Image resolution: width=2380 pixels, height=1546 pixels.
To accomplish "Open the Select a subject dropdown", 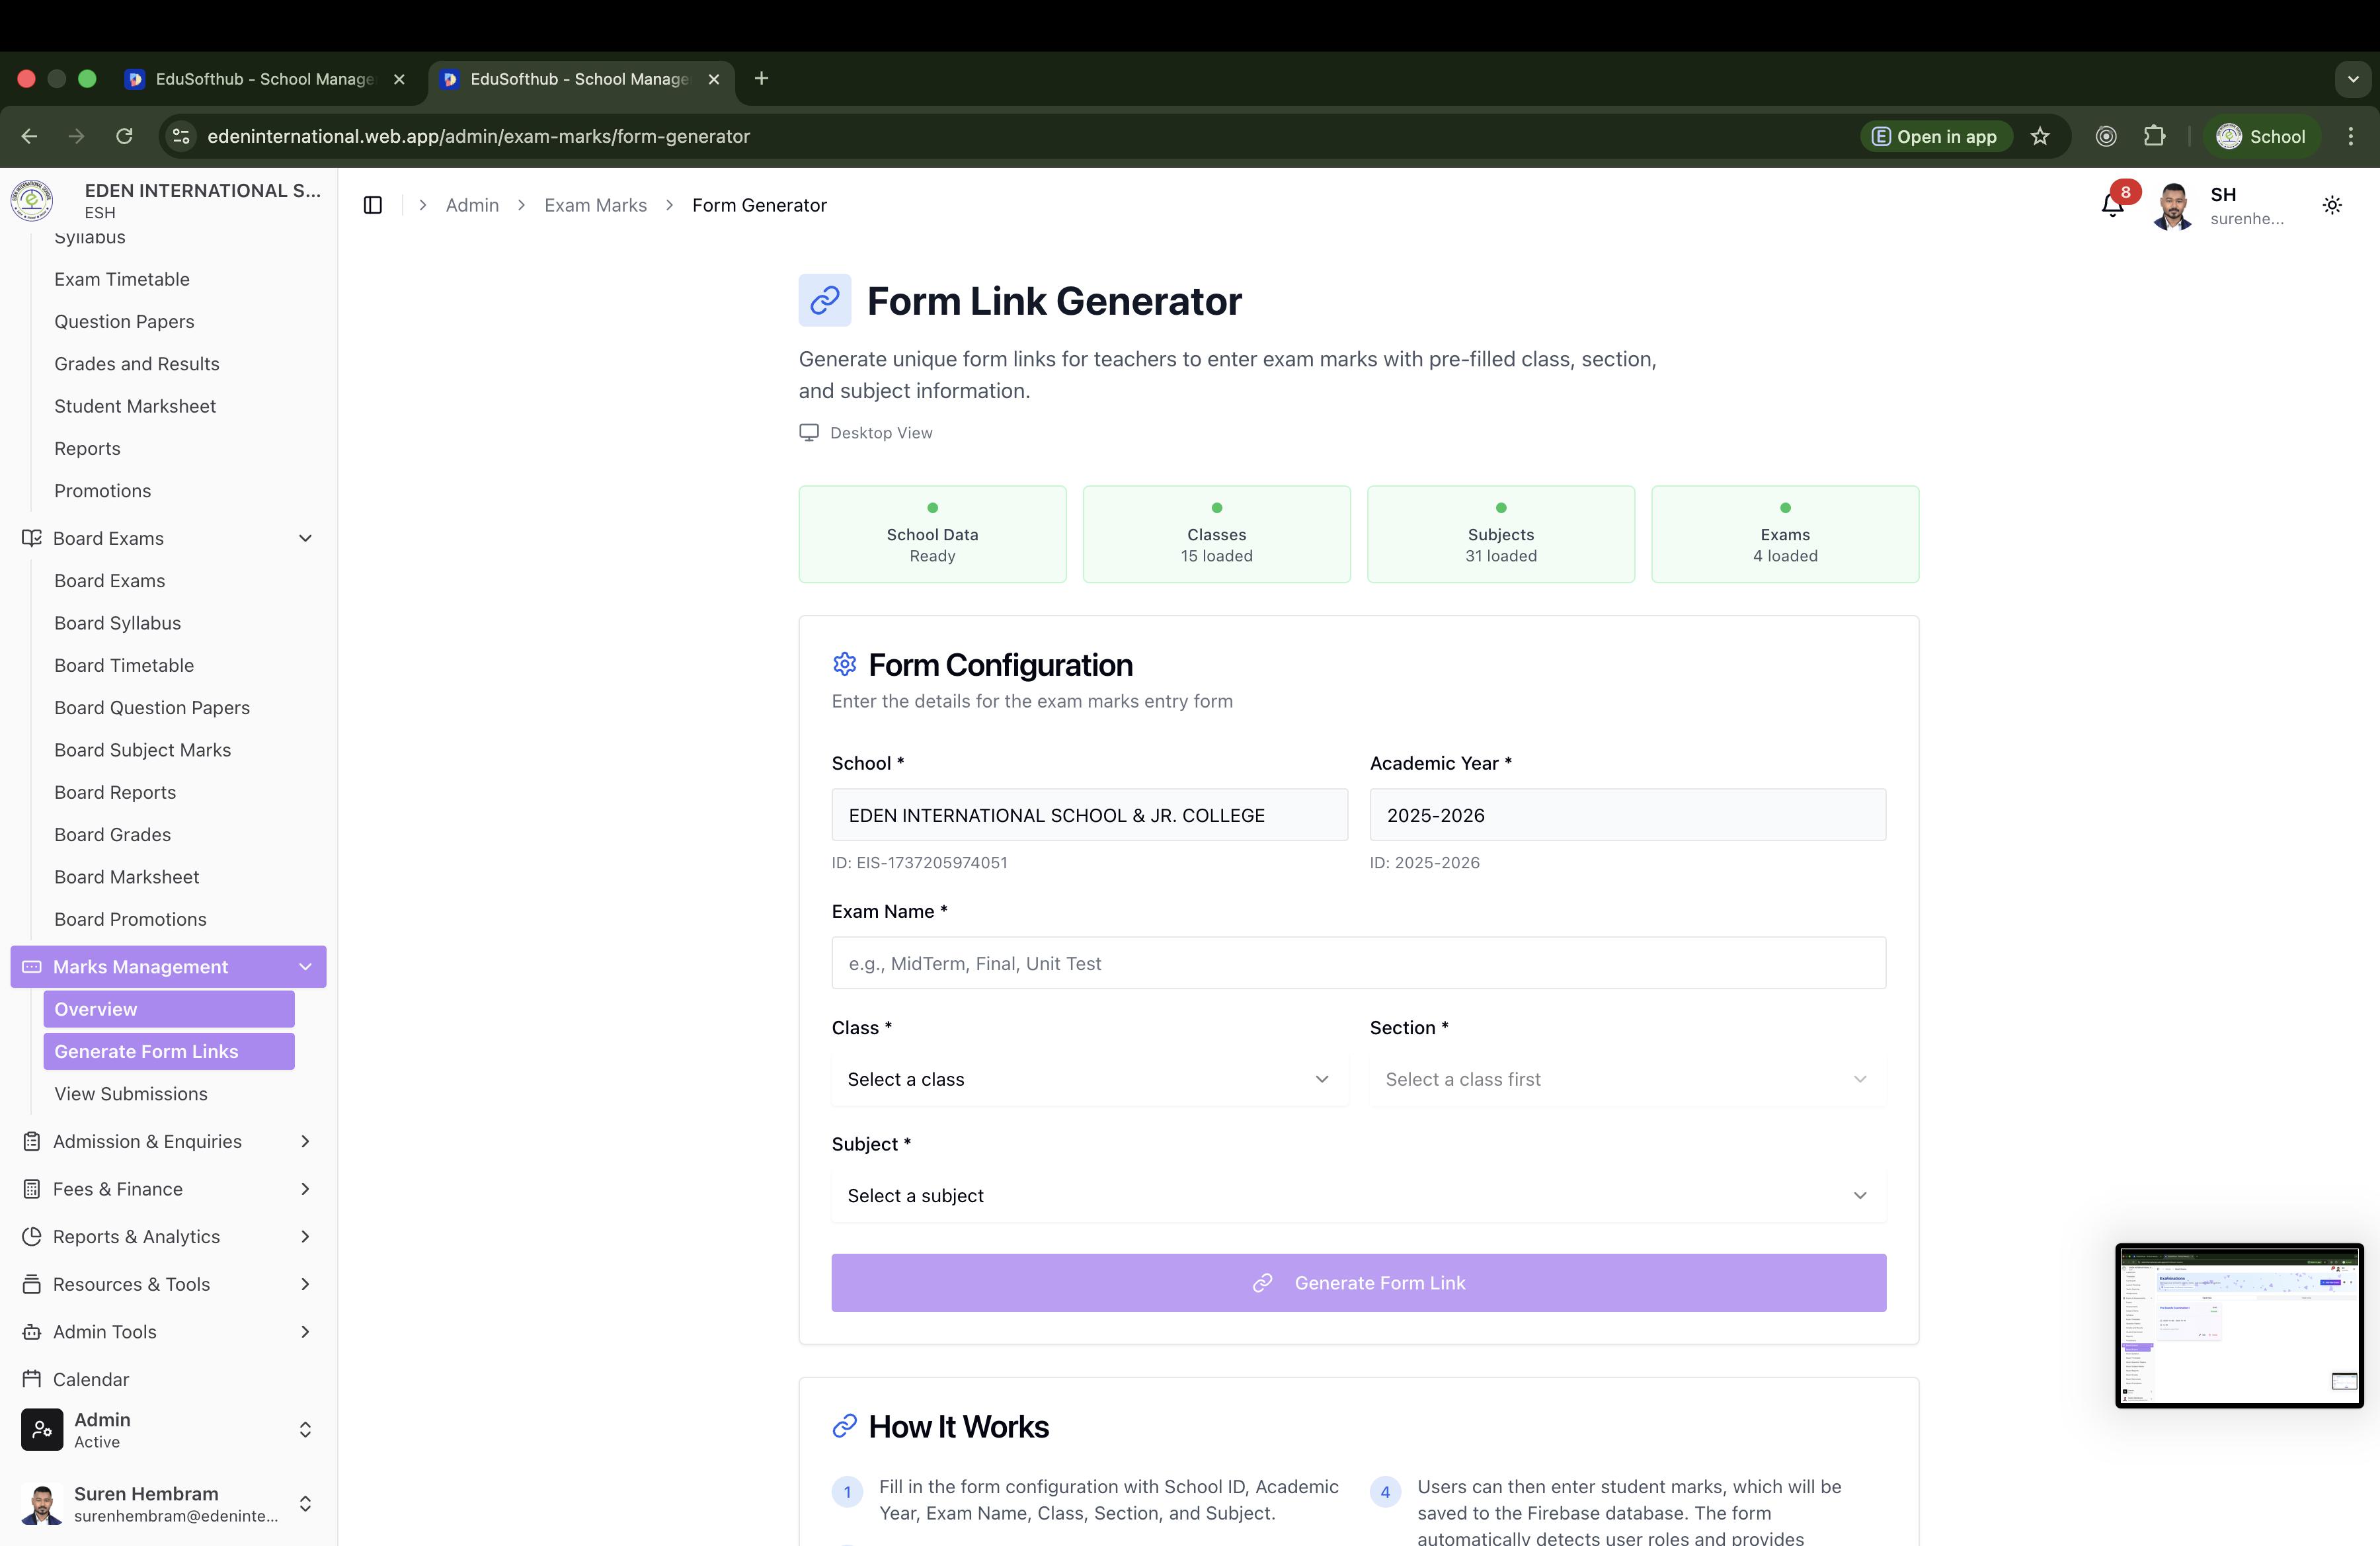I will tap(1358, 1195).
